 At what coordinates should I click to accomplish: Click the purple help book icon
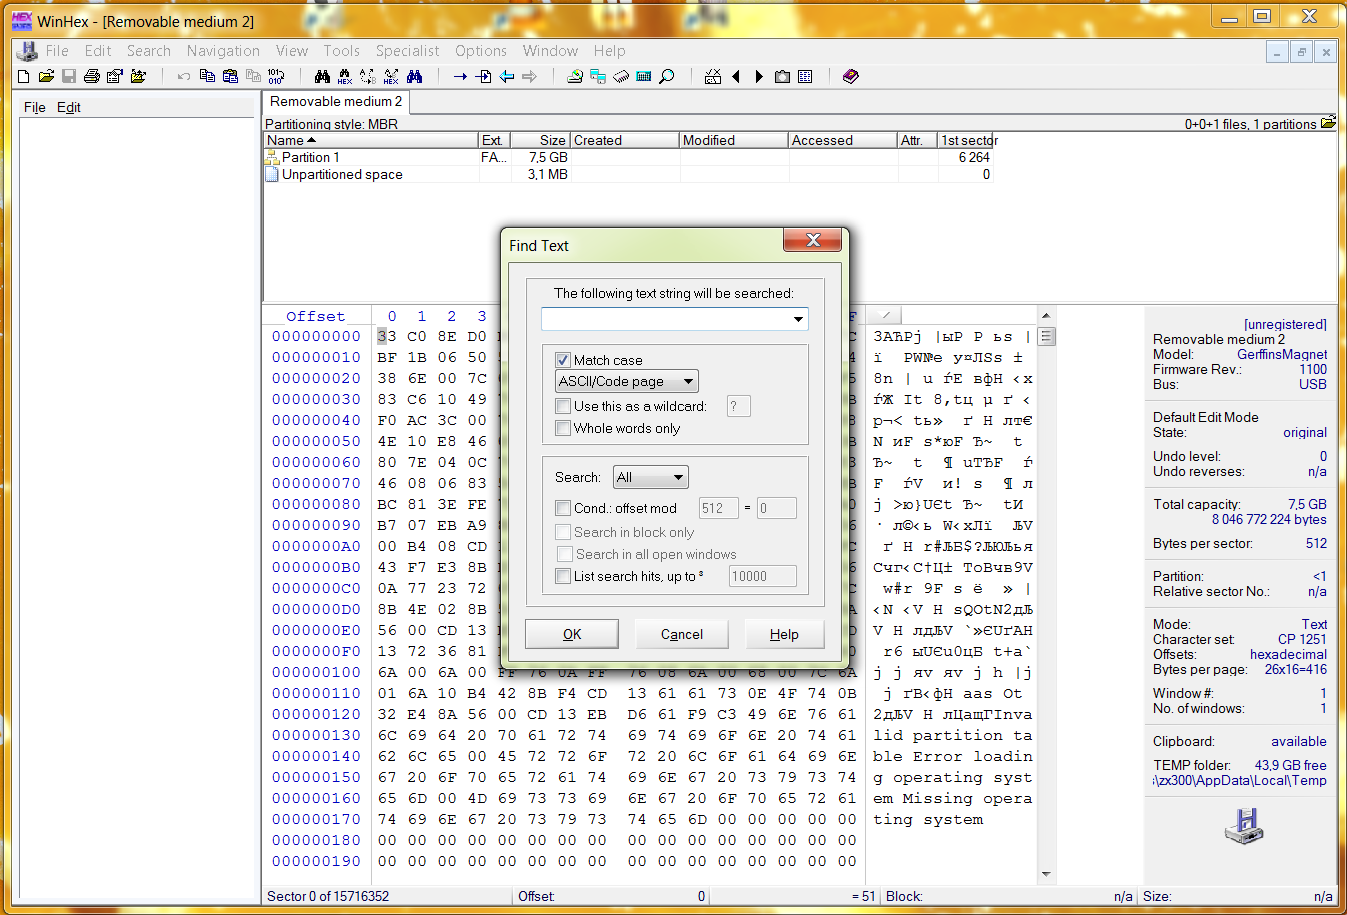tap(851, 76)
